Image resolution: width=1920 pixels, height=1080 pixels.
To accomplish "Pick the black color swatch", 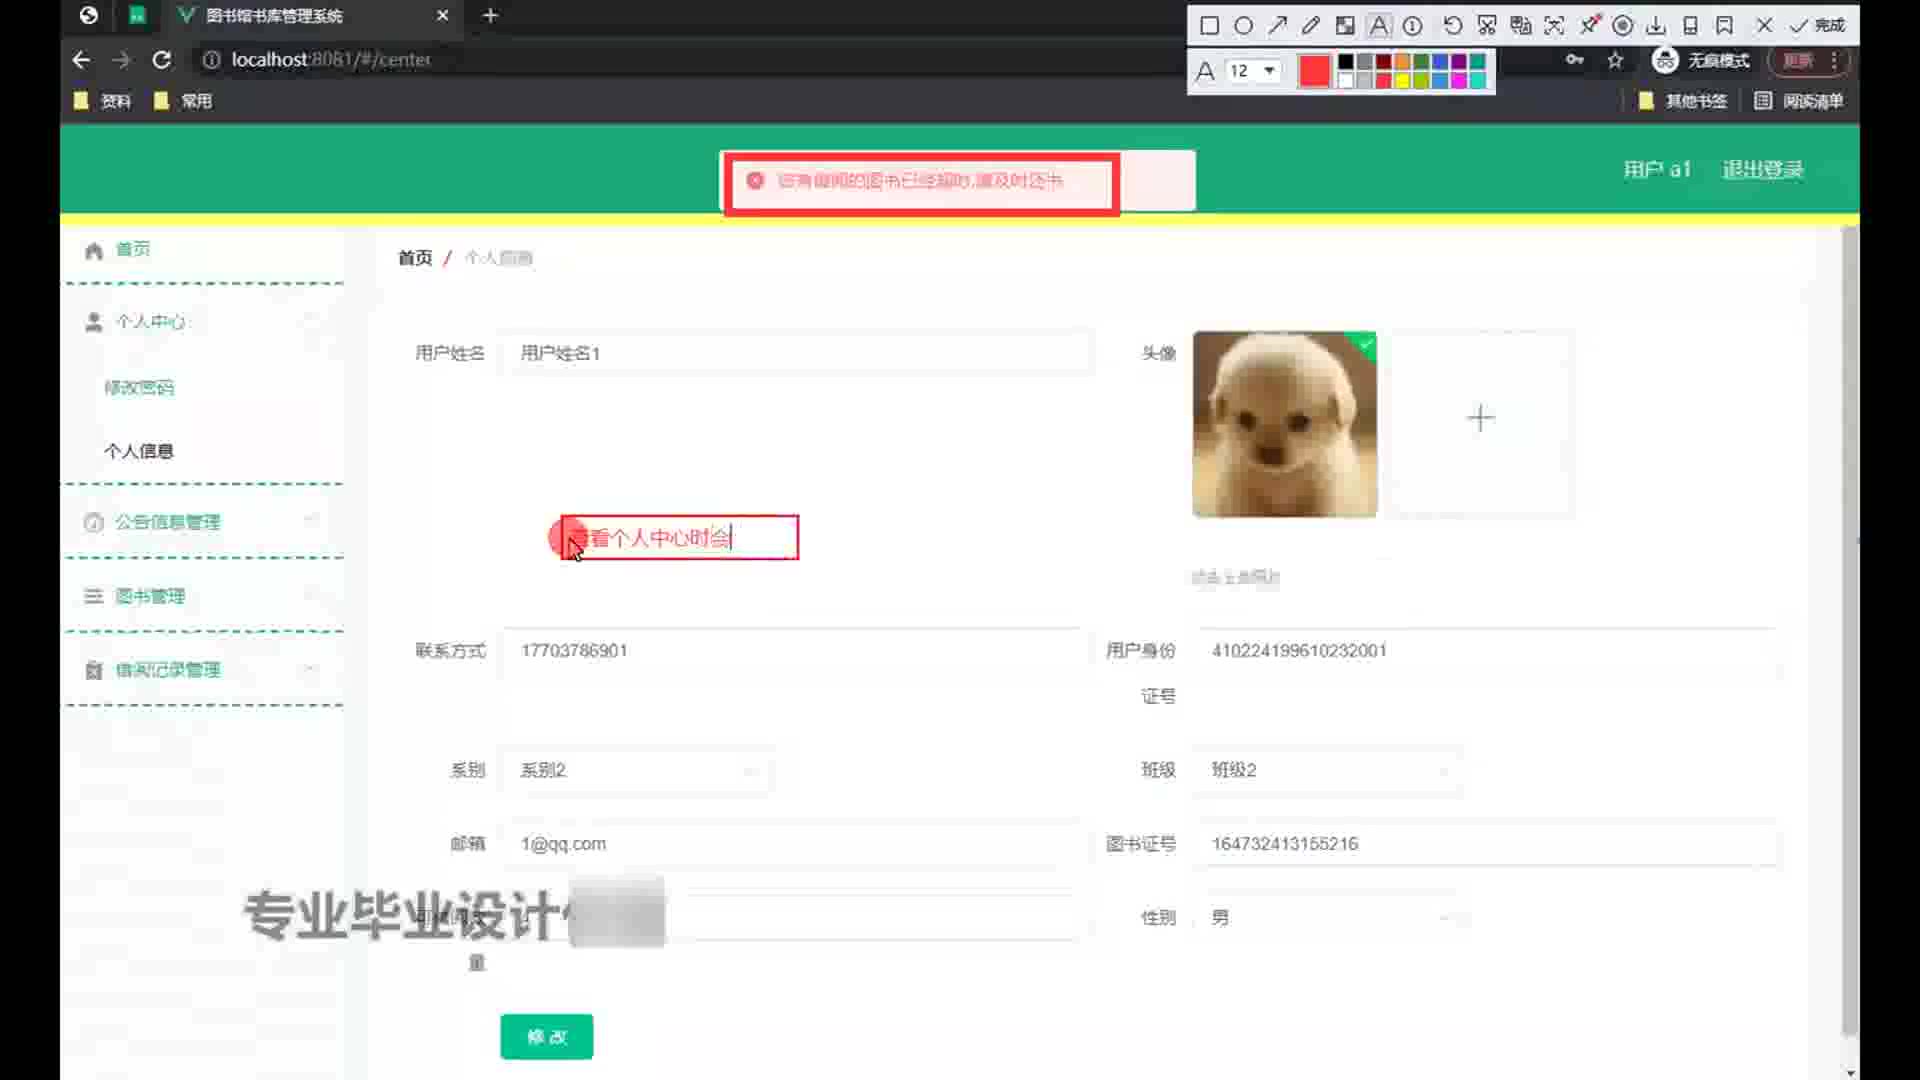I will [1346, 62].
